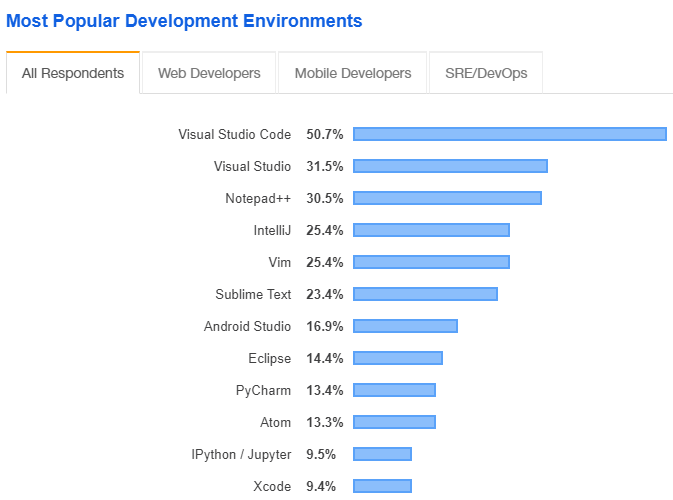Click the "23.4%" value
Viewport: 673px width, 500px height.
coord(324,294)
